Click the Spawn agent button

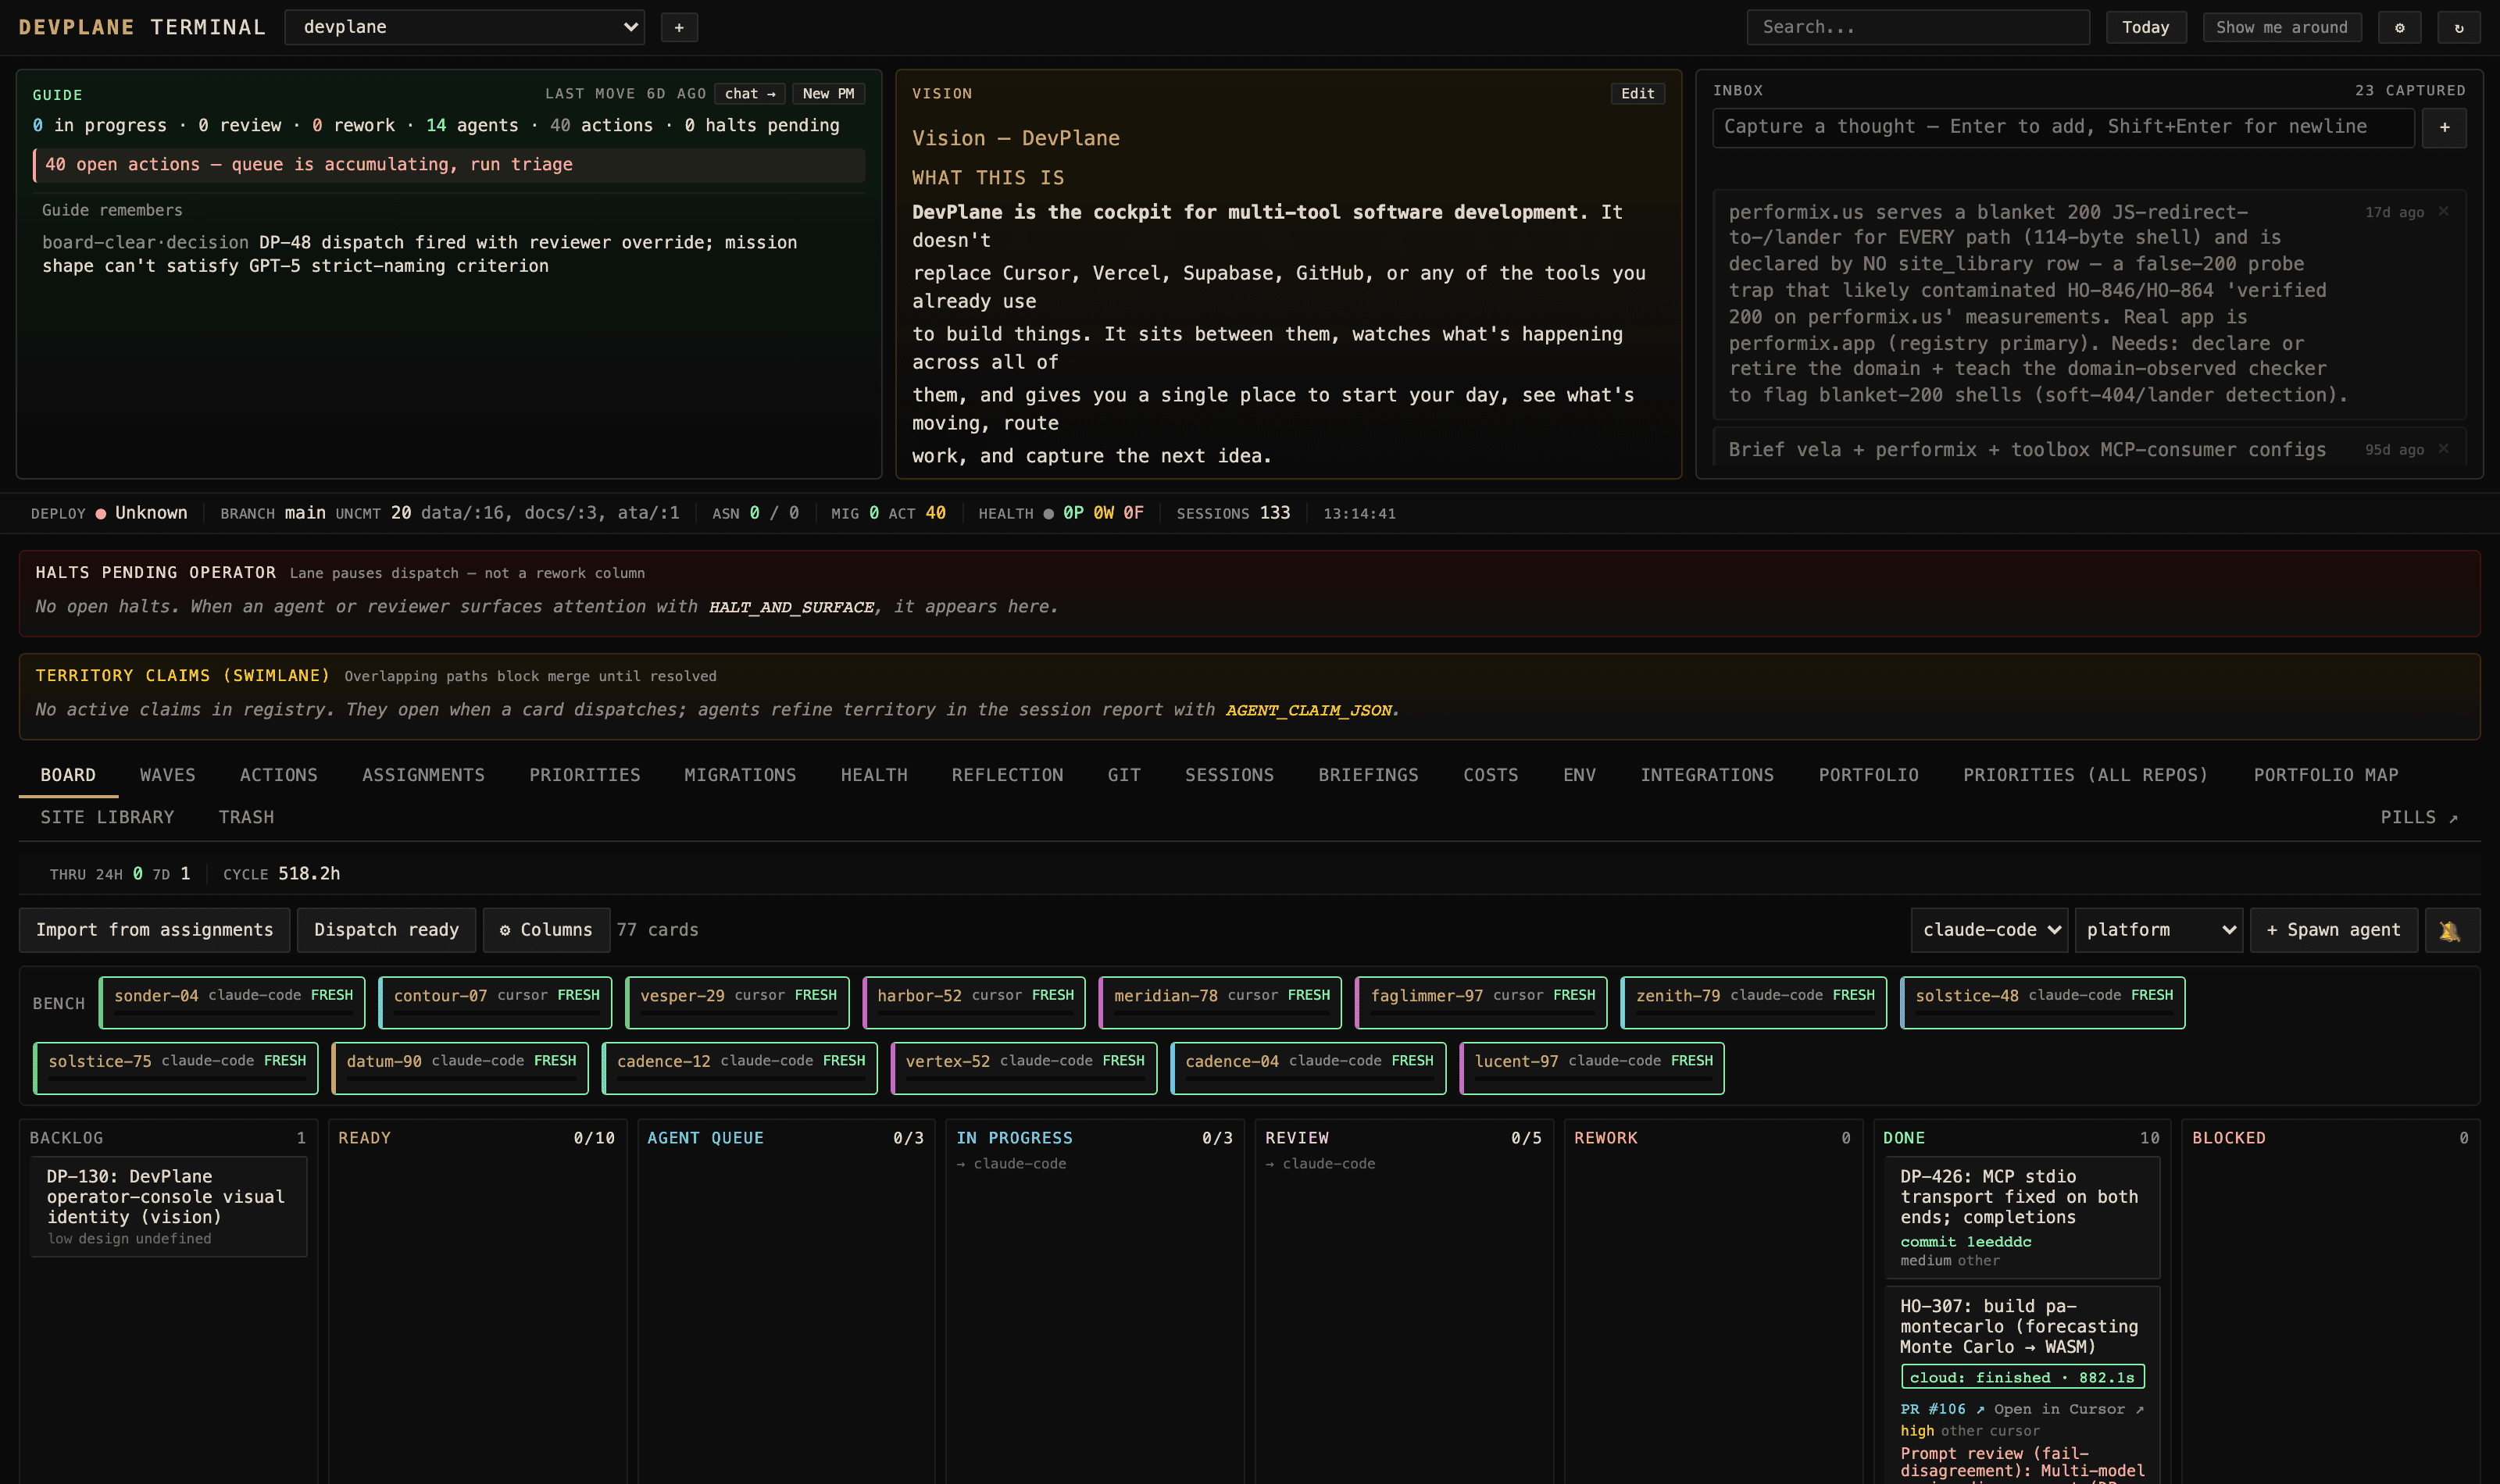click(2333, 930)
